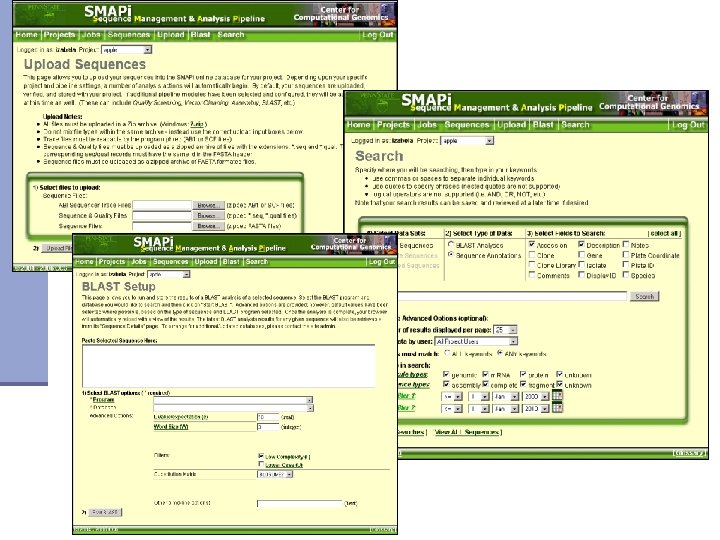Click the Run BLAST button

tap(105, 512)
